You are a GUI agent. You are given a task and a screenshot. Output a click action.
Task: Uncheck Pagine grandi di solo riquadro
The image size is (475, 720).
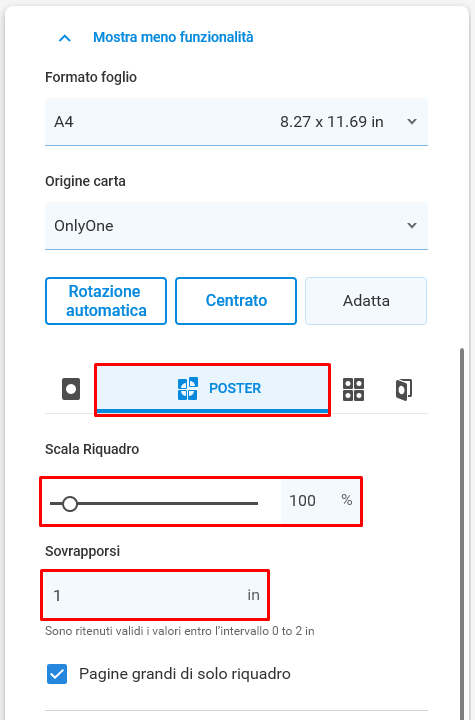point(57,674)
